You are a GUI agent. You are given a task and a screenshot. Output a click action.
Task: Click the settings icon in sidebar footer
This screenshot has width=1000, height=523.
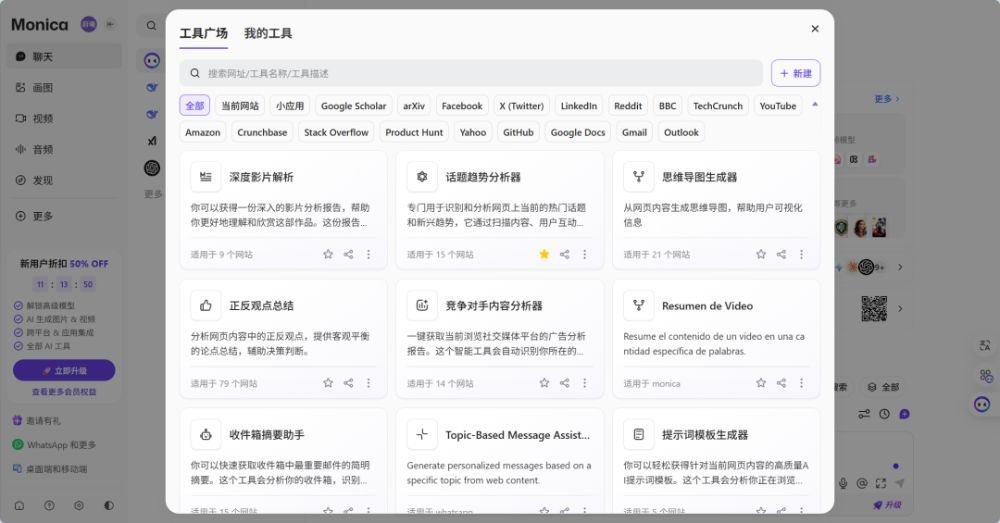coord(78,506)
